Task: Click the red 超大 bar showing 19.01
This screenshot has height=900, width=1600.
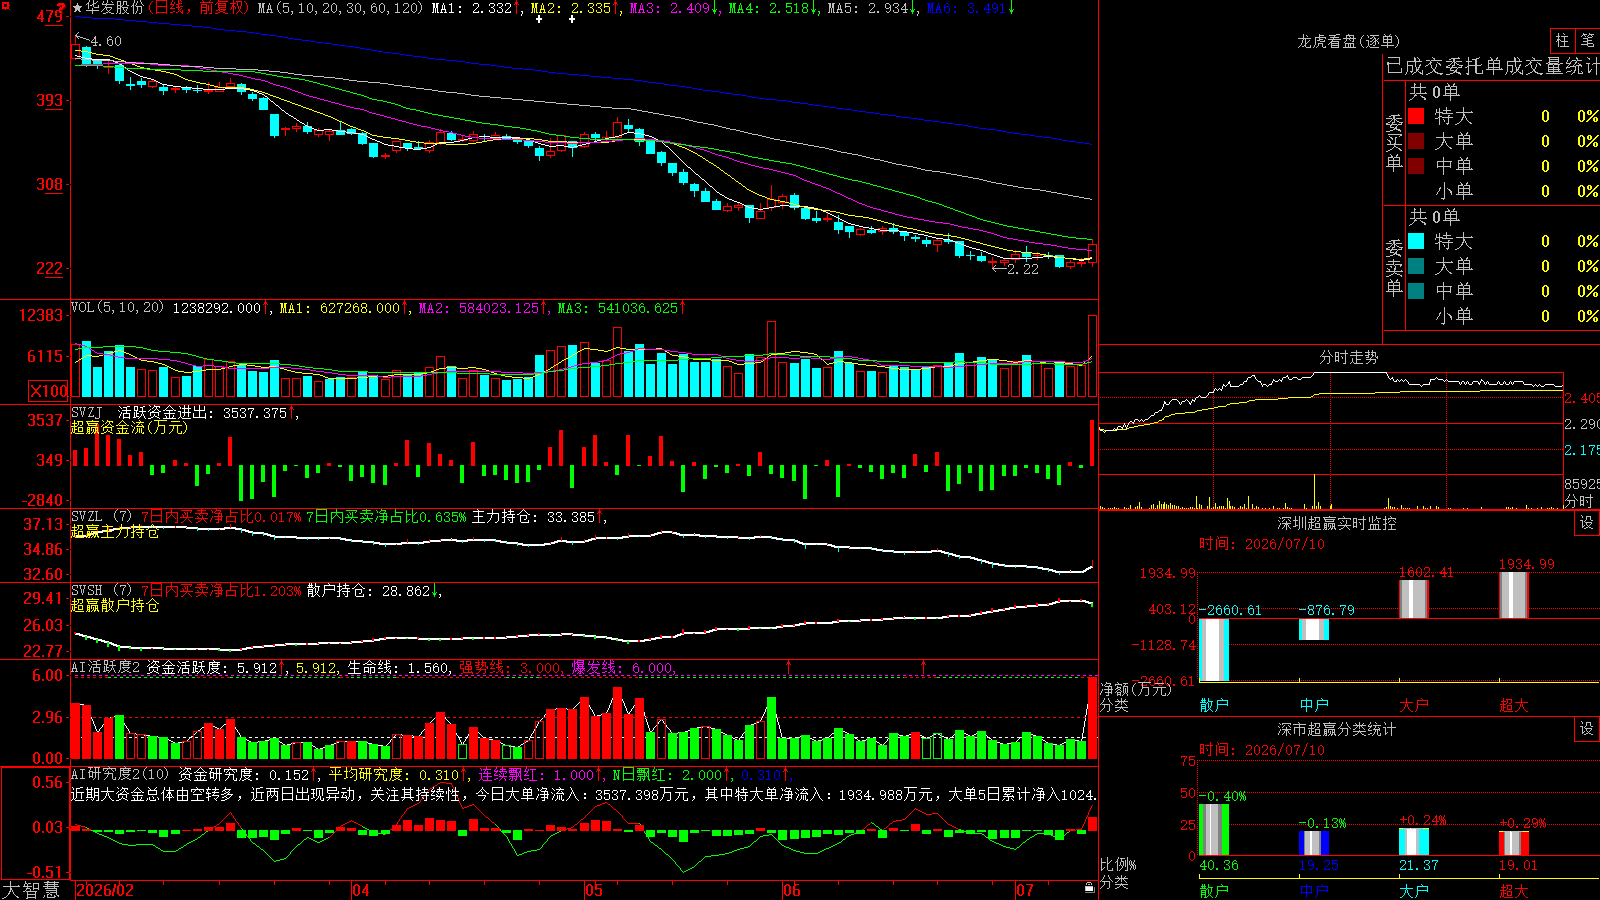Action: pyautogui.click(x=1514, y=843)
